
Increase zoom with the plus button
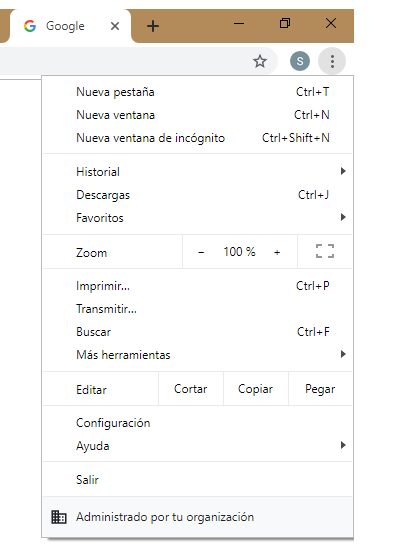(x=277, y=252)
